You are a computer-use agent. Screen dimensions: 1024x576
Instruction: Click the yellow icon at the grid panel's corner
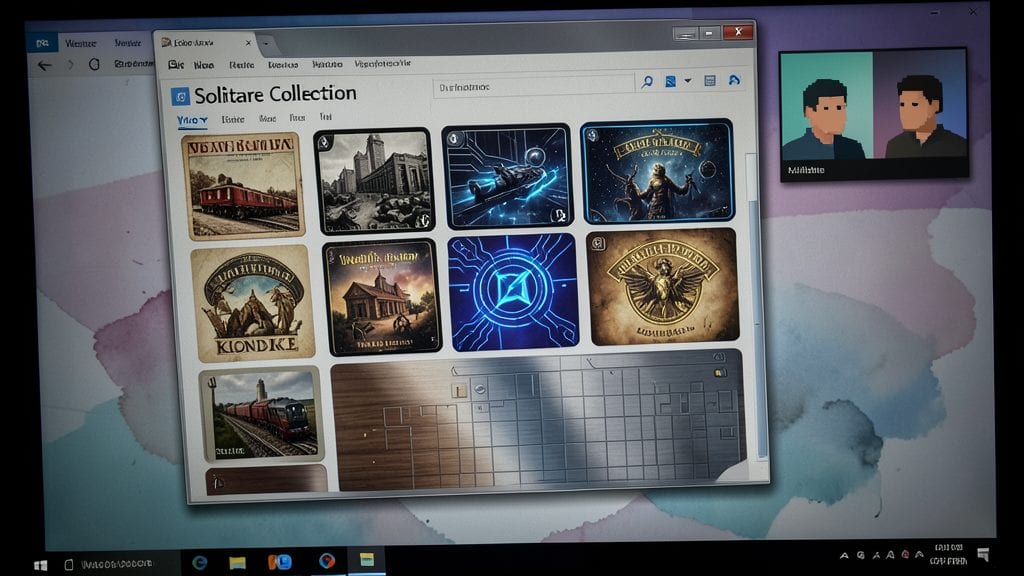[x=720, y=373]
